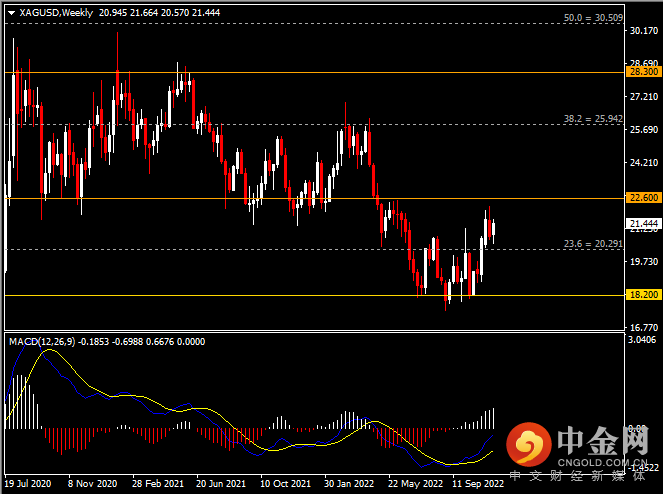Click the 11 Sep 2022 date marker
Screen dimensions: 663x494
(478, 482)
